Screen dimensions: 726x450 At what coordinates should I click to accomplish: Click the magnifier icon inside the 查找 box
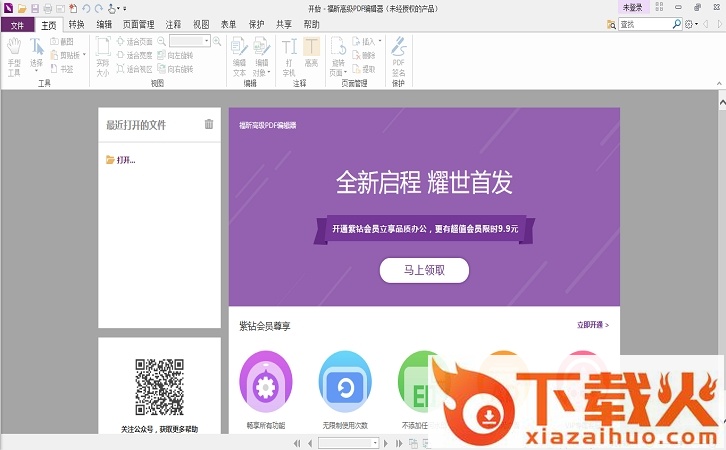[676, 24]
